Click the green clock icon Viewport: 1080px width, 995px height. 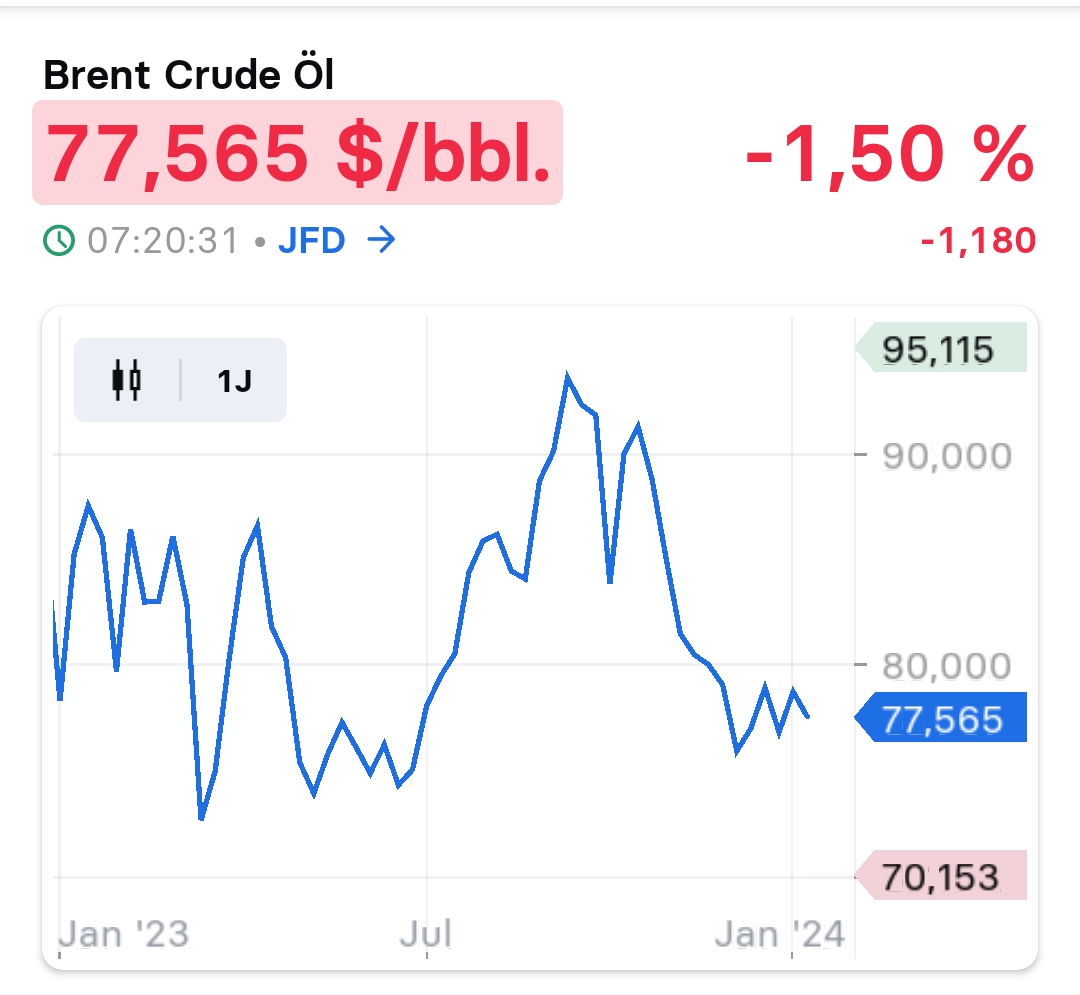(59, 240)
